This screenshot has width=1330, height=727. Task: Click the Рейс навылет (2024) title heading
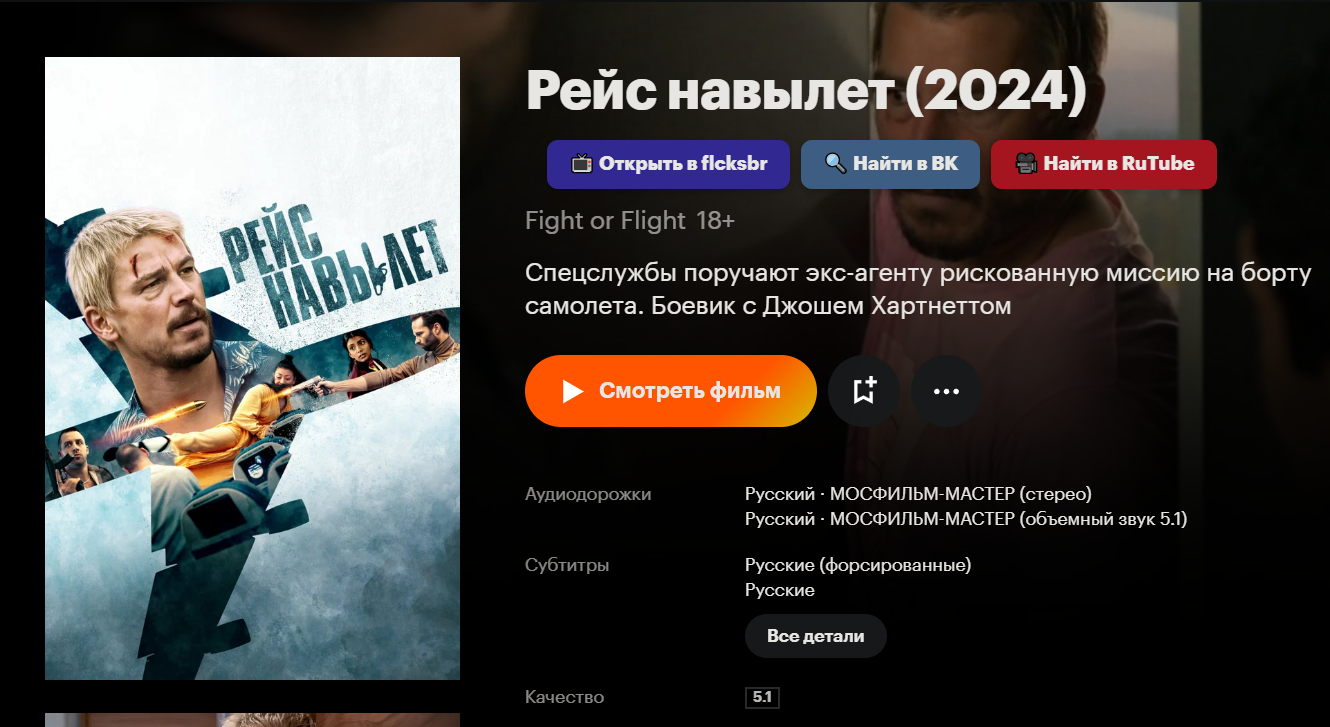[x=806, y=92]
